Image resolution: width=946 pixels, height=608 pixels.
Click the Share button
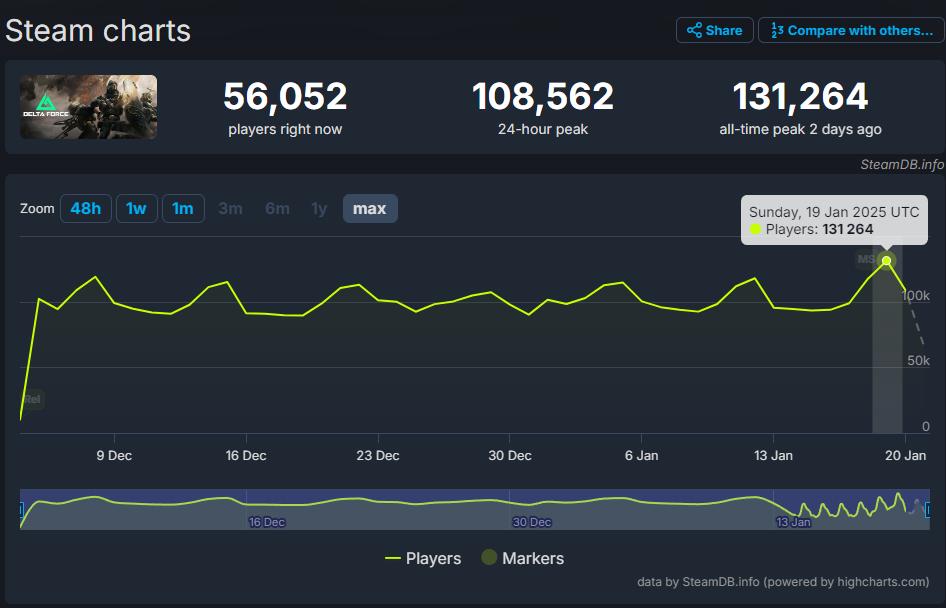click(714, 30)
